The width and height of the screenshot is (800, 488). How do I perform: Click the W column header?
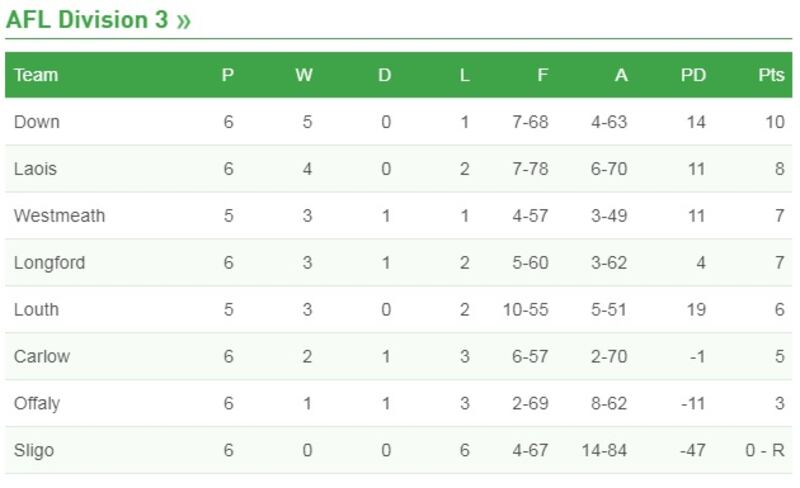pyautogui.click(x=304, y=75)
